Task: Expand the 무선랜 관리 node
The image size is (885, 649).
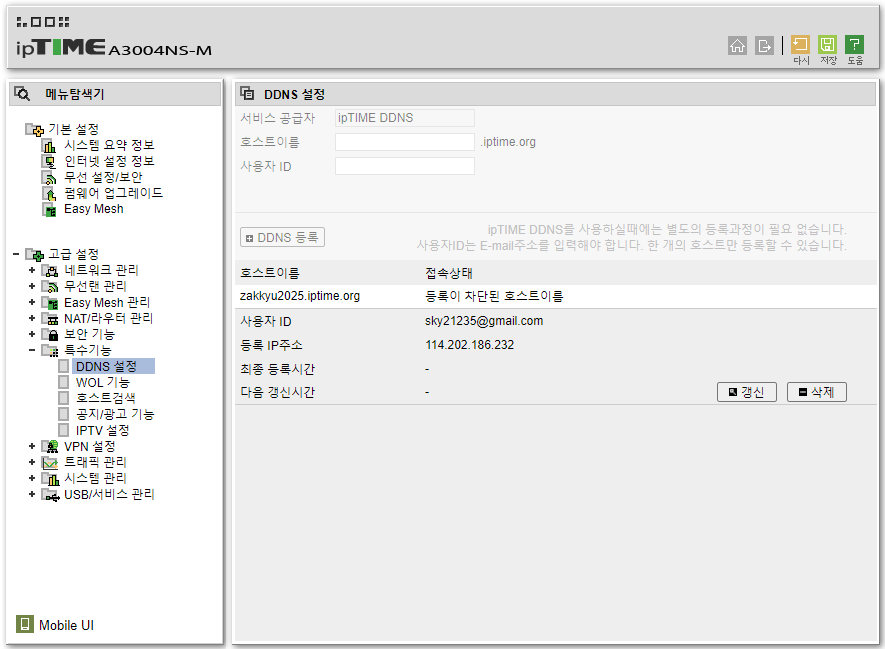Action: [32, 286]
